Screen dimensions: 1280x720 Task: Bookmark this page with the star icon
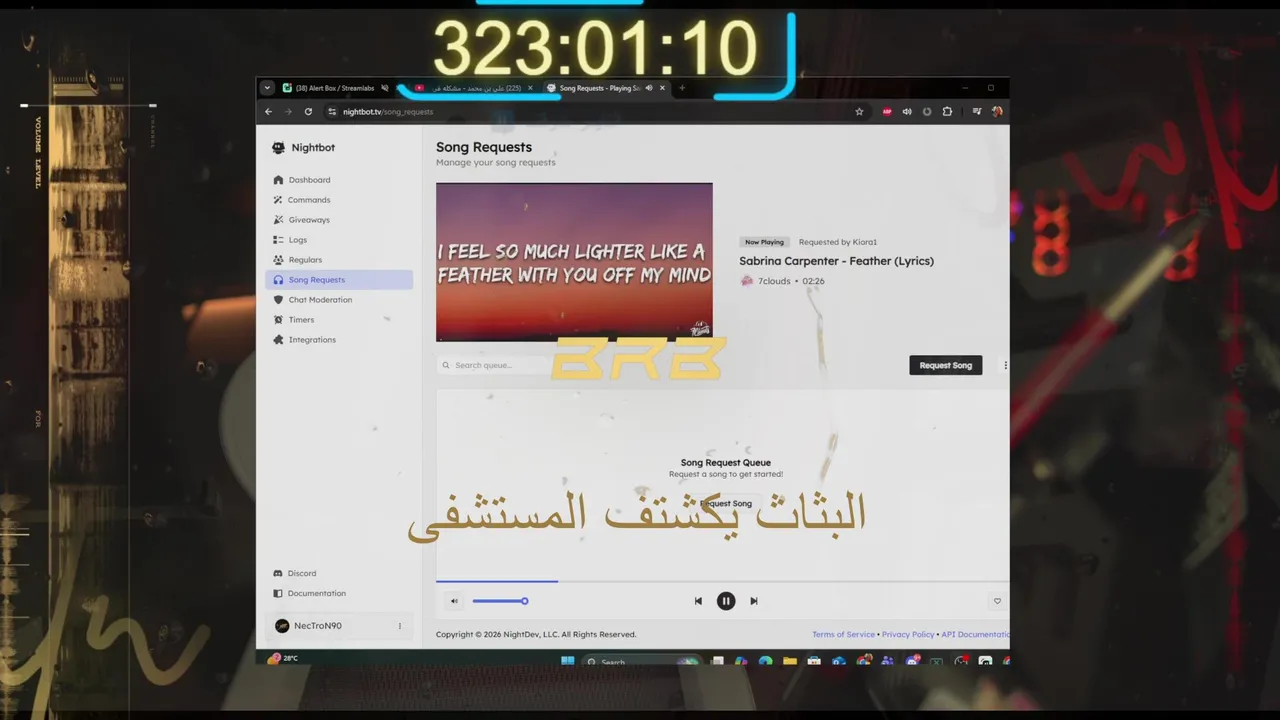click(859, 112)
